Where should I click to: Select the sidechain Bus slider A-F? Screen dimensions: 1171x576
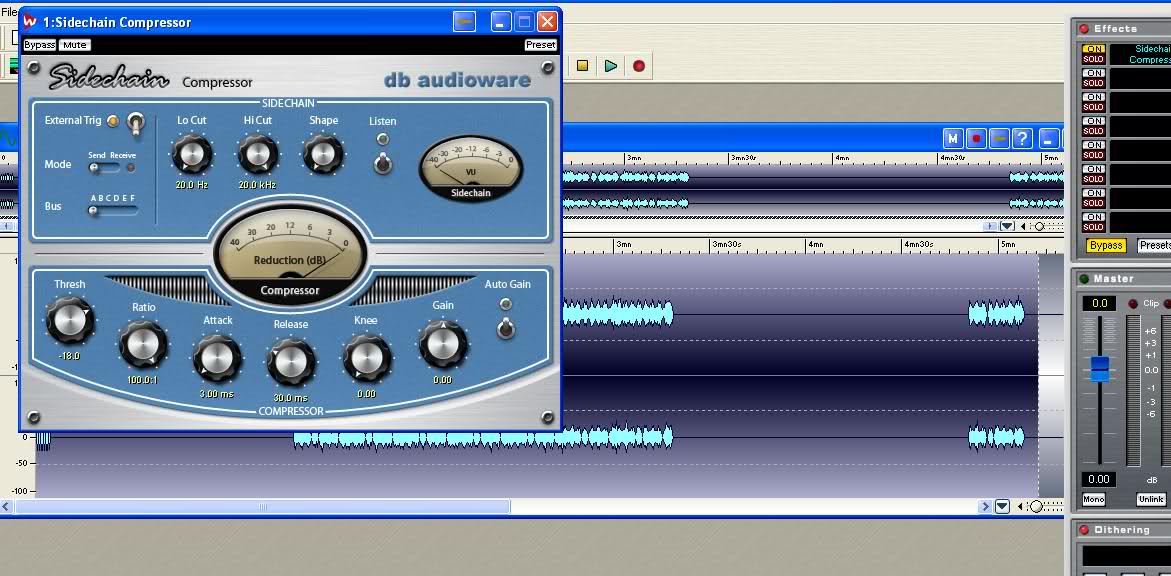coord(113,211)
